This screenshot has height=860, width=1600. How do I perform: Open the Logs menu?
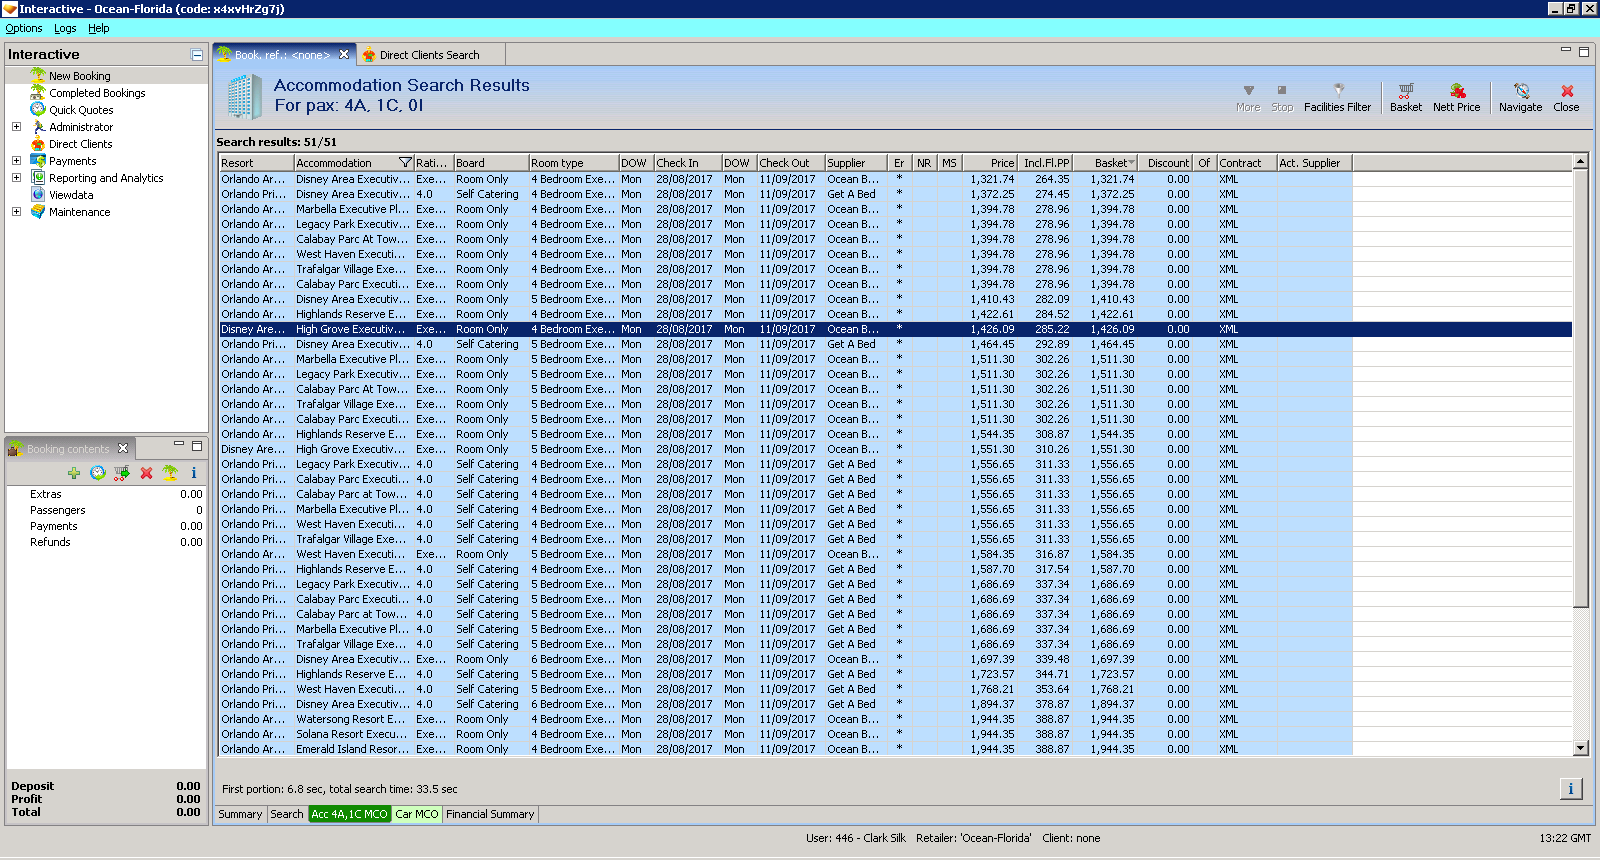click(x=65, y=28)
